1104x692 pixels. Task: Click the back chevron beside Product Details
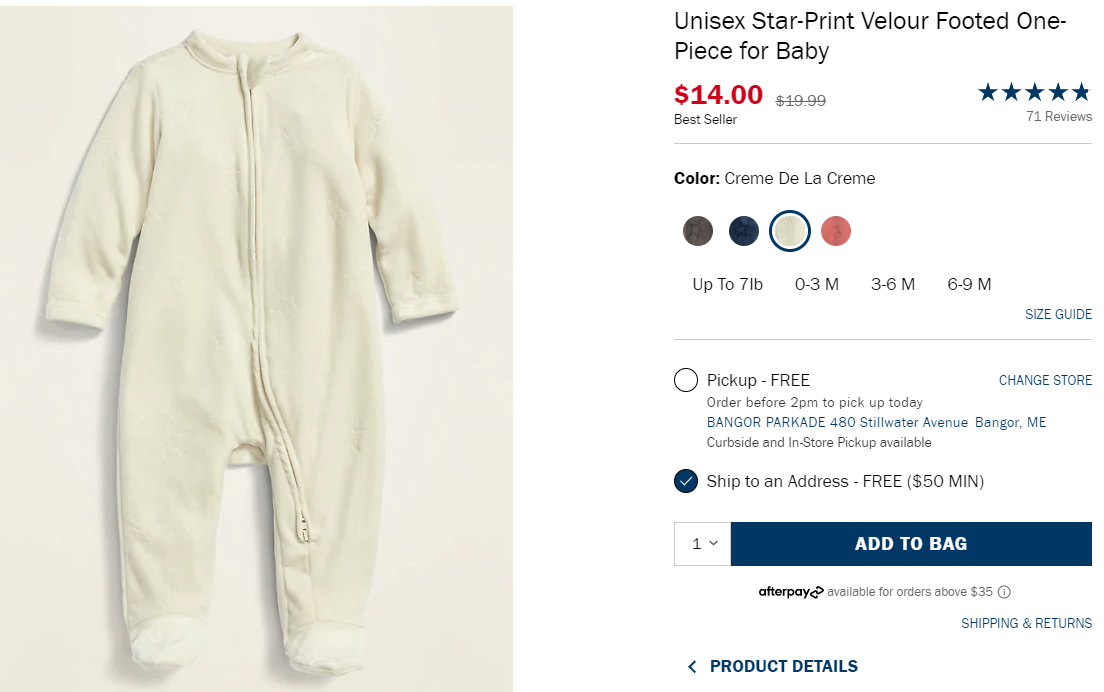(692, 666)
